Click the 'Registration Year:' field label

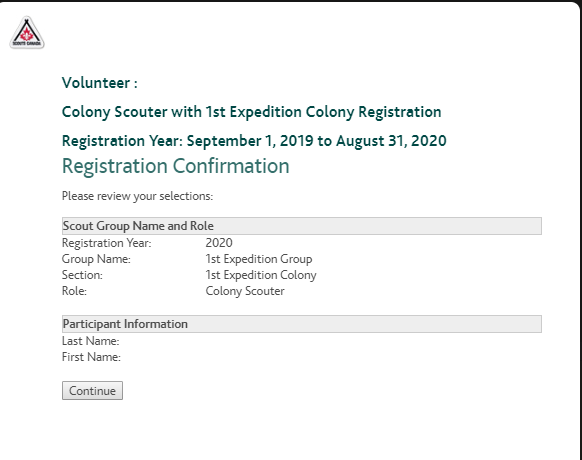tap(107, 243)
